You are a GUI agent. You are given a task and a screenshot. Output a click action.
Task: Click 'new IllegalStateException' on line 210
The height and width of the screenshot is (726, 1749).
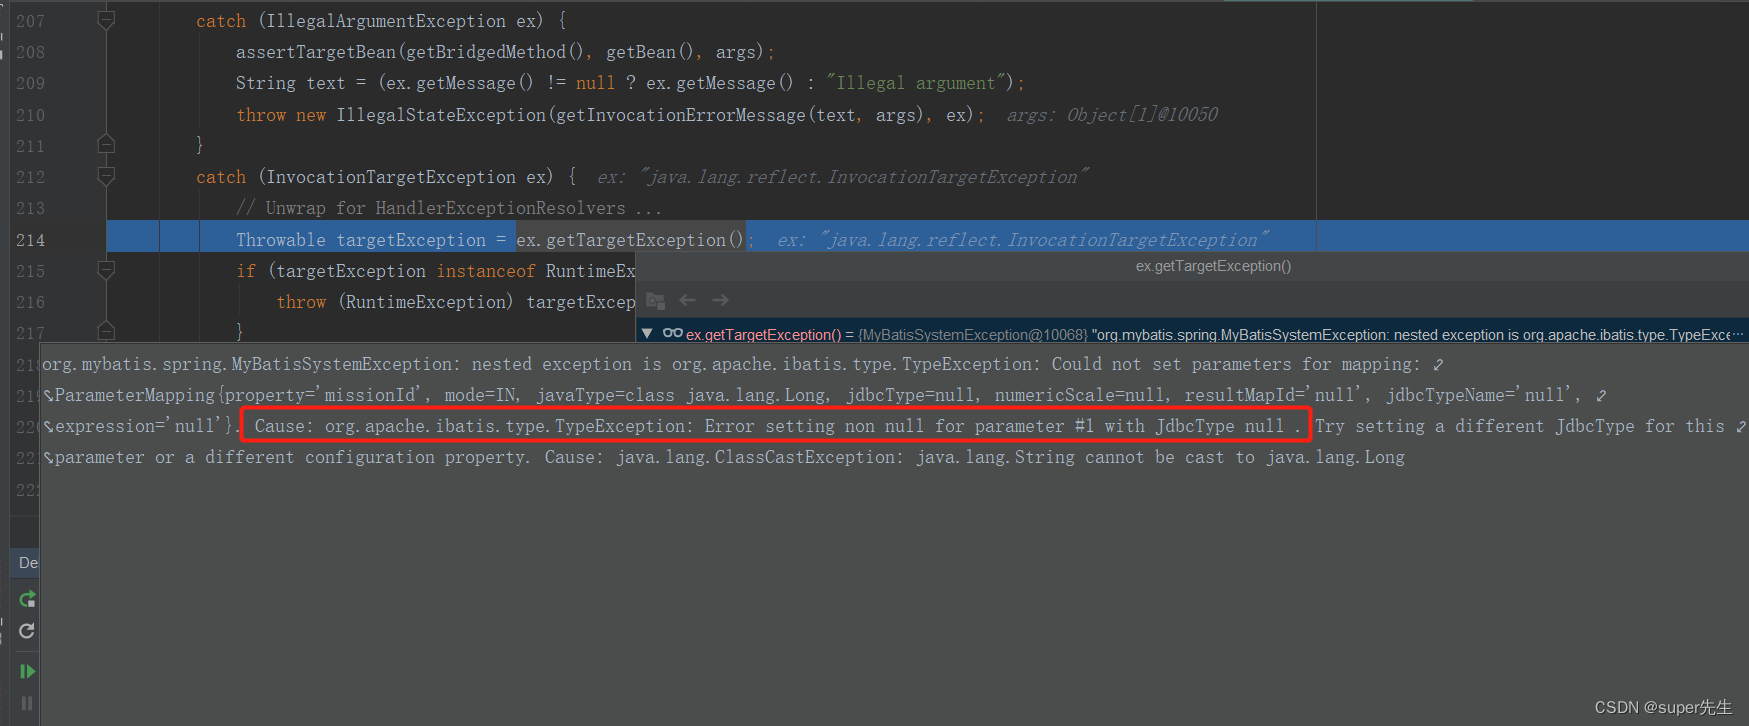(x=421, y=115)
